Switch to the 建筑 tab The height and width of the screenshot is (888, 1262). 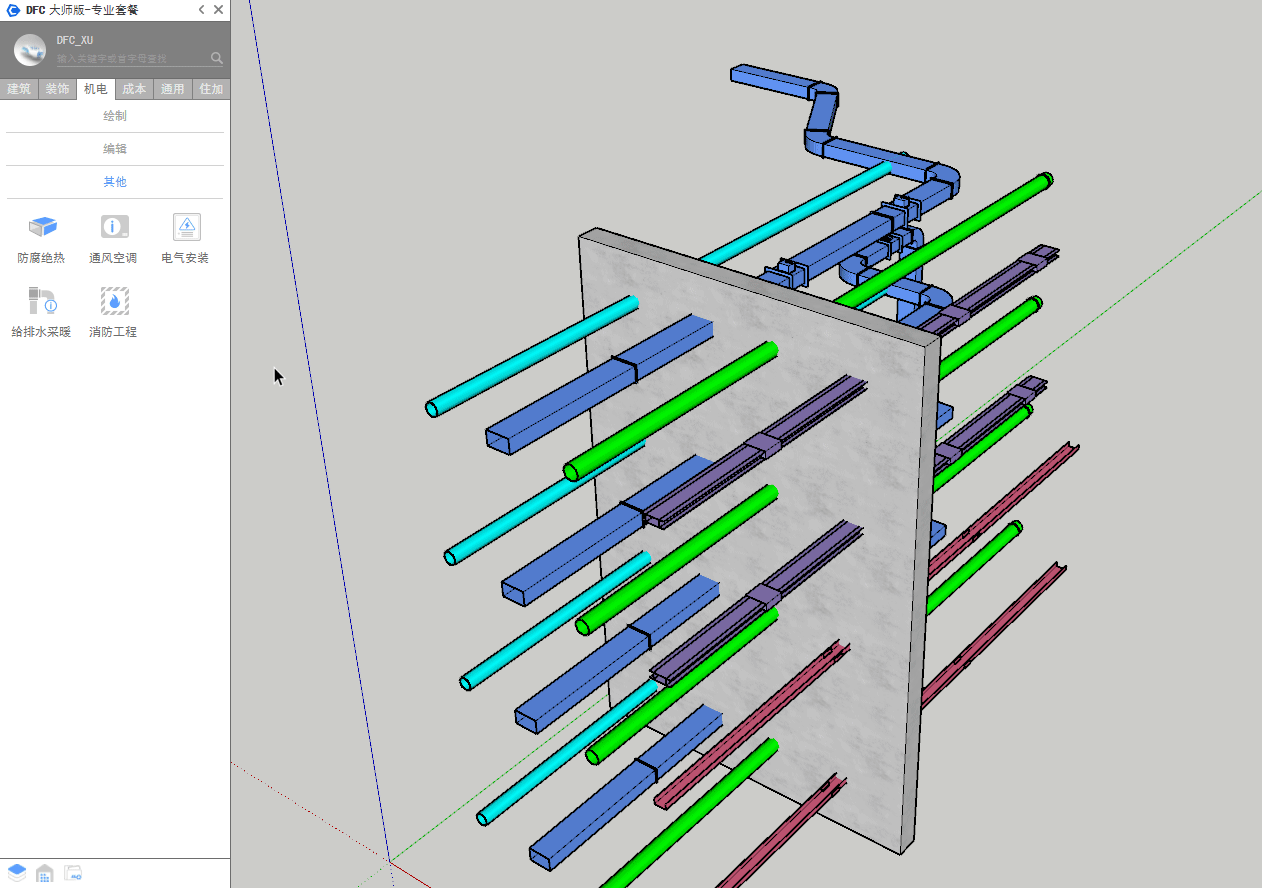19,89
